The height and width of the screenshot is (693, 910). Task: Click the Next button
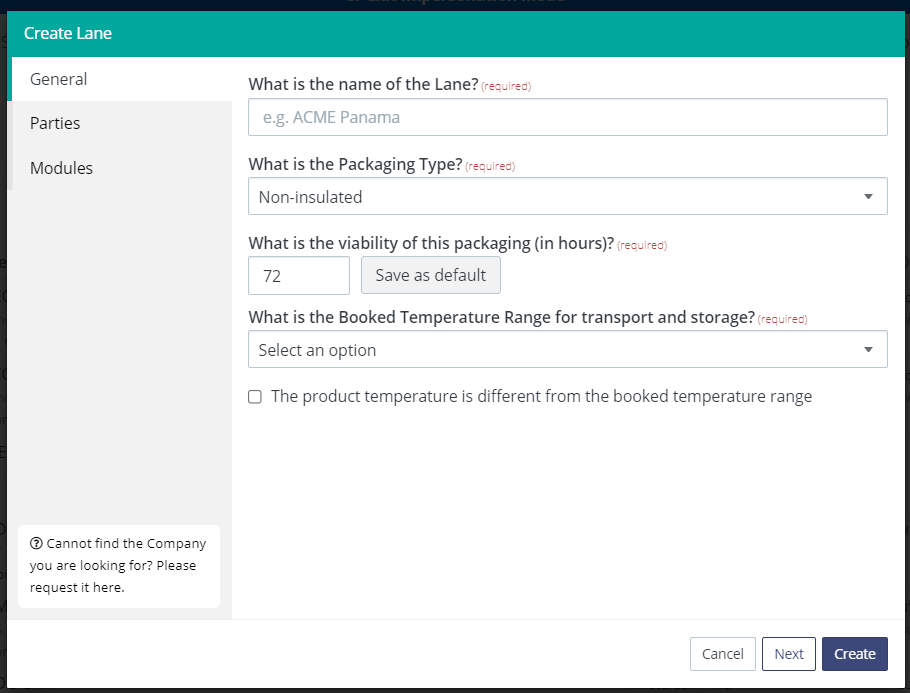point(788,653)
